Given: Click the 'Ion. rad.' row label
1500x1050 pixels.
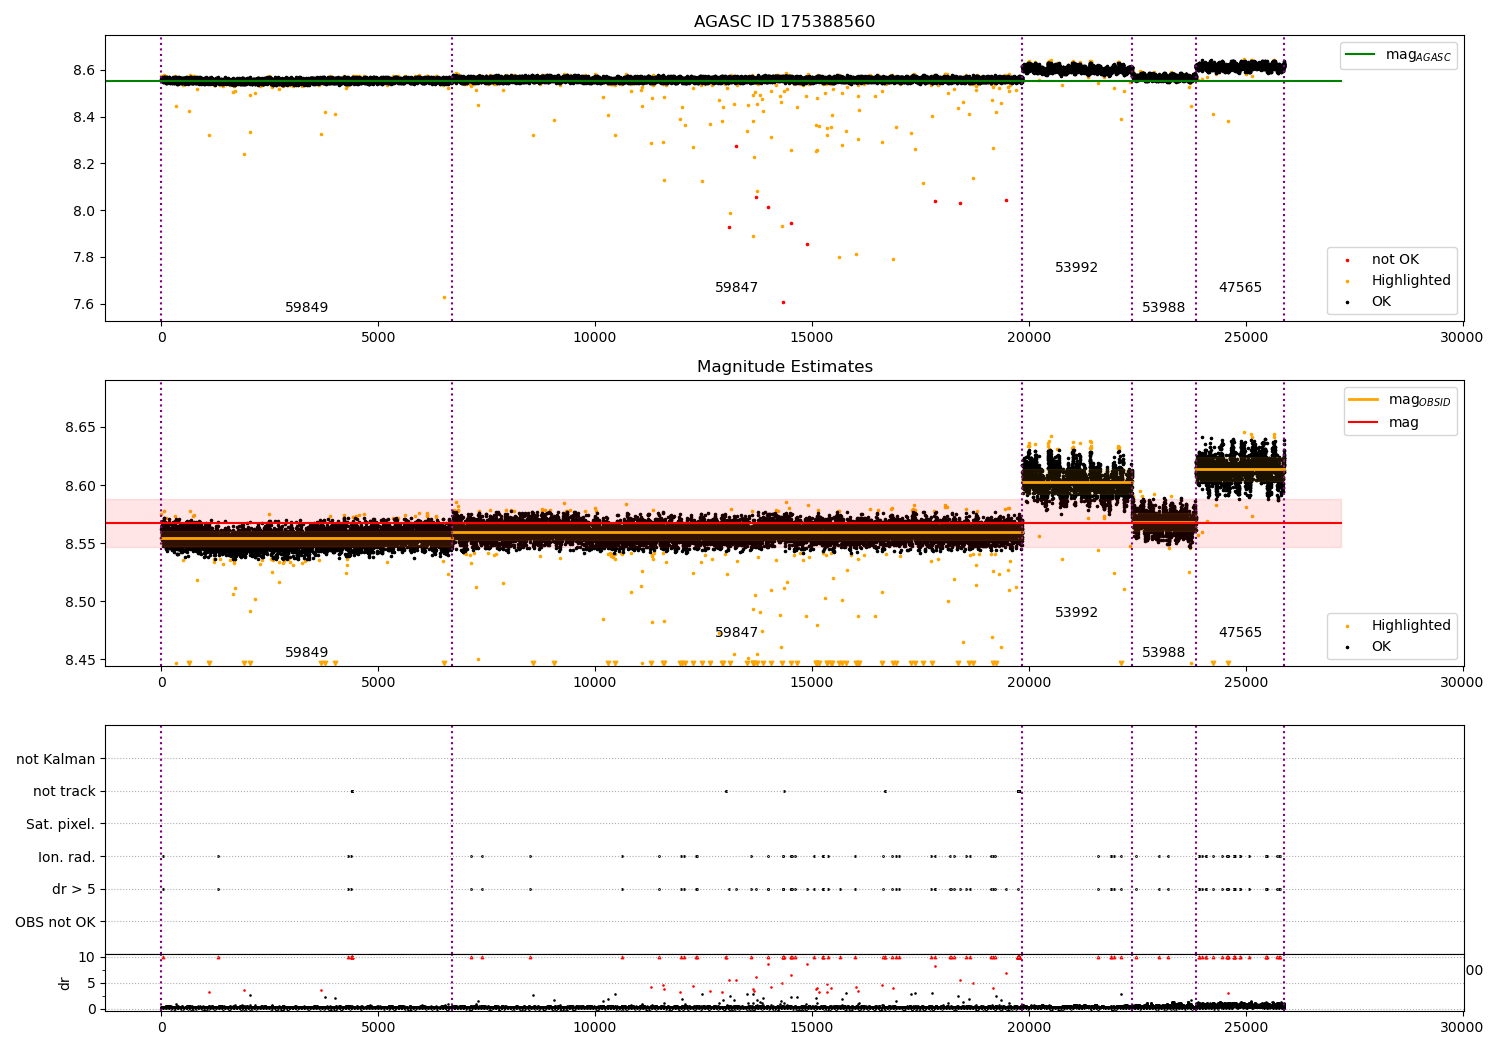Looking at the screenshot, I should pyautogui.click(x=67, y=857).
